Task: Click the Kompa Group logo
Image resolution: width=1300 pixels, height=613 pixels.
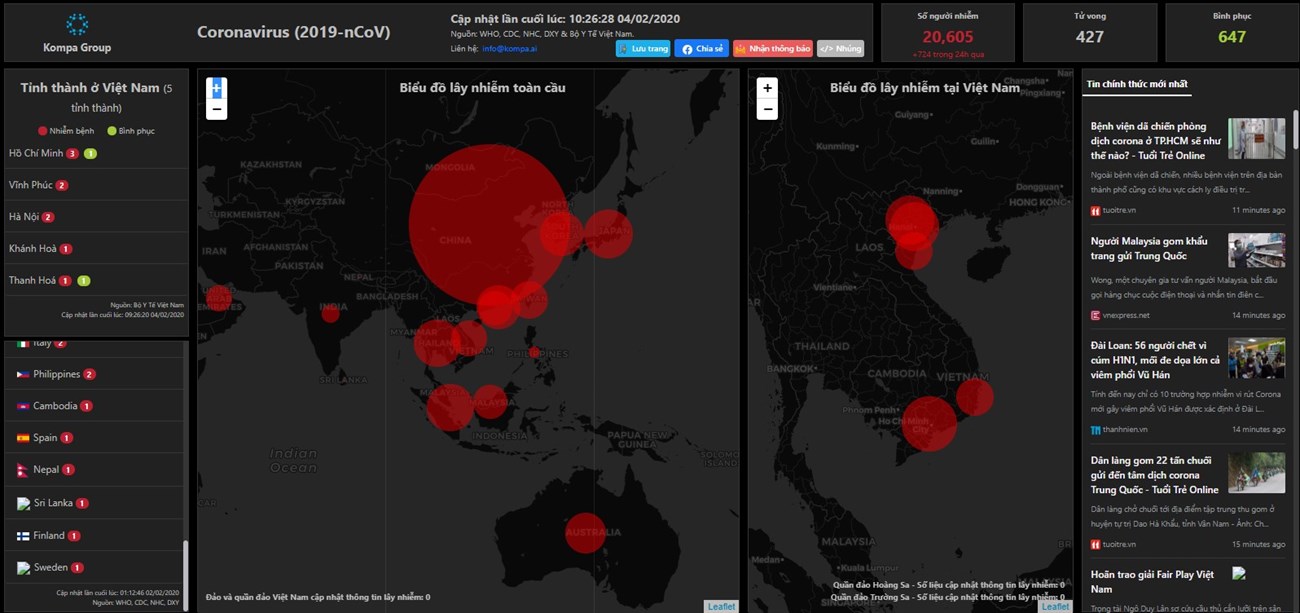Action: pos(77,32)
